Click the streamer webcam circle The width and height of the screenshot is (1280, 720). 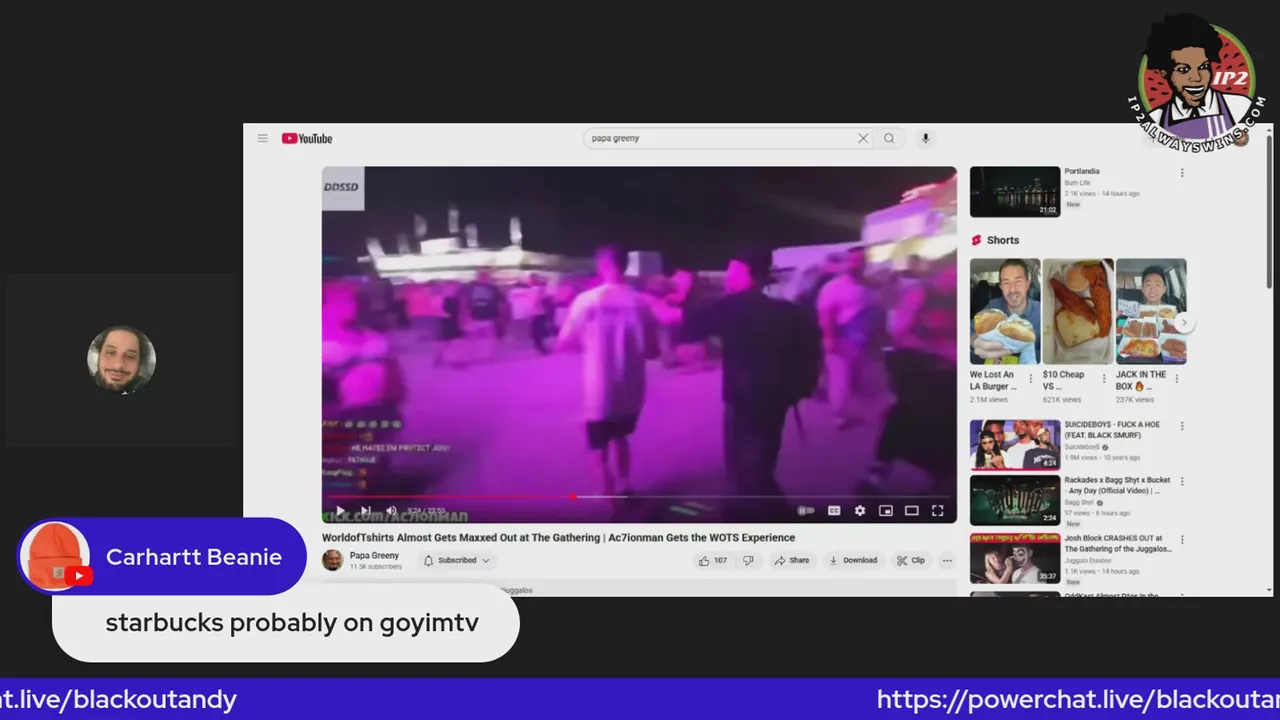coord(121,360)
